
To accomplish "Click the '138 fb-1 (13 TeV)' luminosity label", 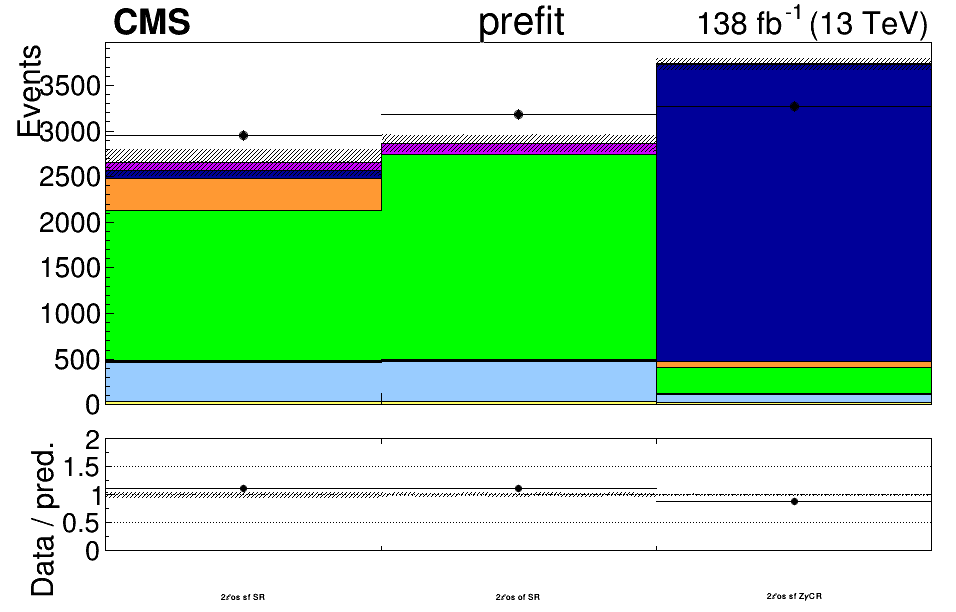I will (812, 24).
